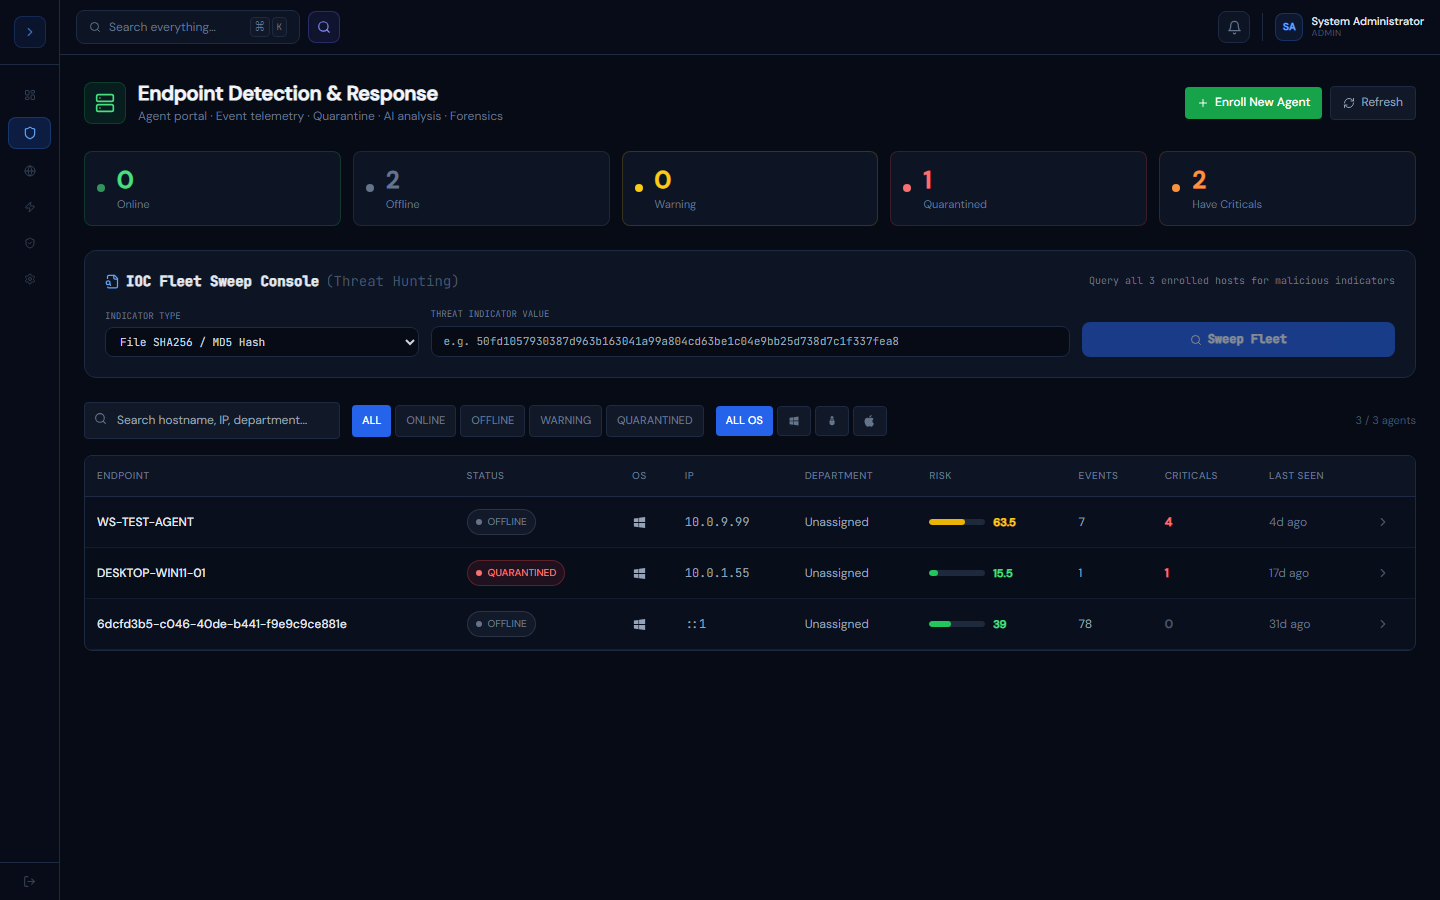Open the notifications bell

(x=1234, y=27)
